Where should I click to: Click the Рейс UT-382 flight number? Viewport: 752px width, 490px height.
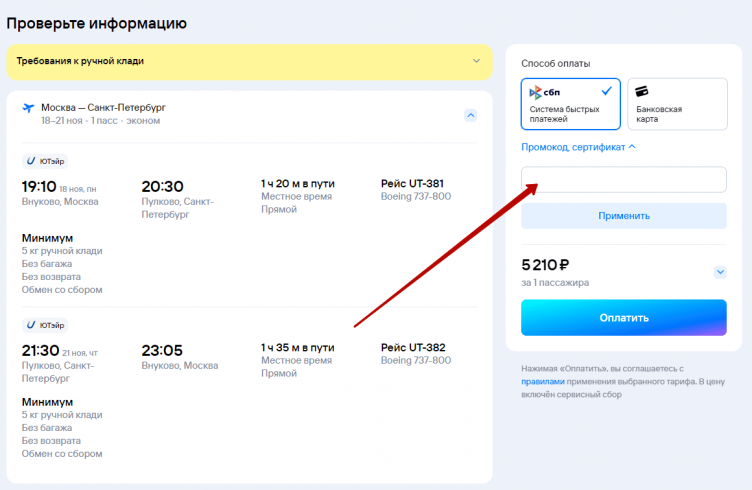pyautogui.click(x=413, y=348)
